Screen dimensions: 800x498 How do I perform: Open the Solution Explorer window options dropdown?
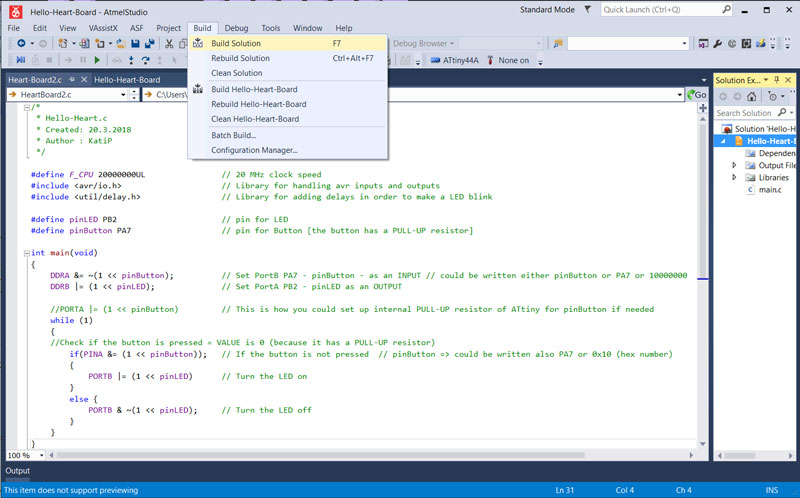click(x=766, y=80)
